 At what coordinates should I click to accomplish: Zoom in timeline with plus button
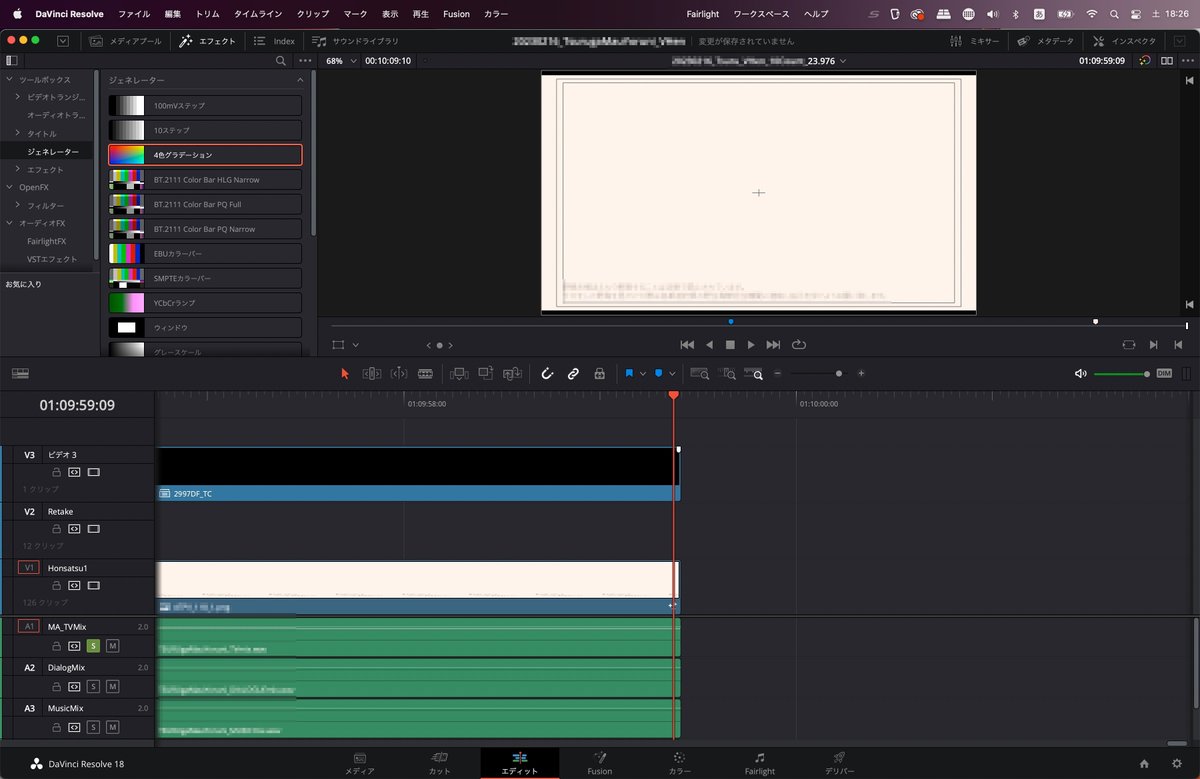pyautogui.click(x=861, y=373)
